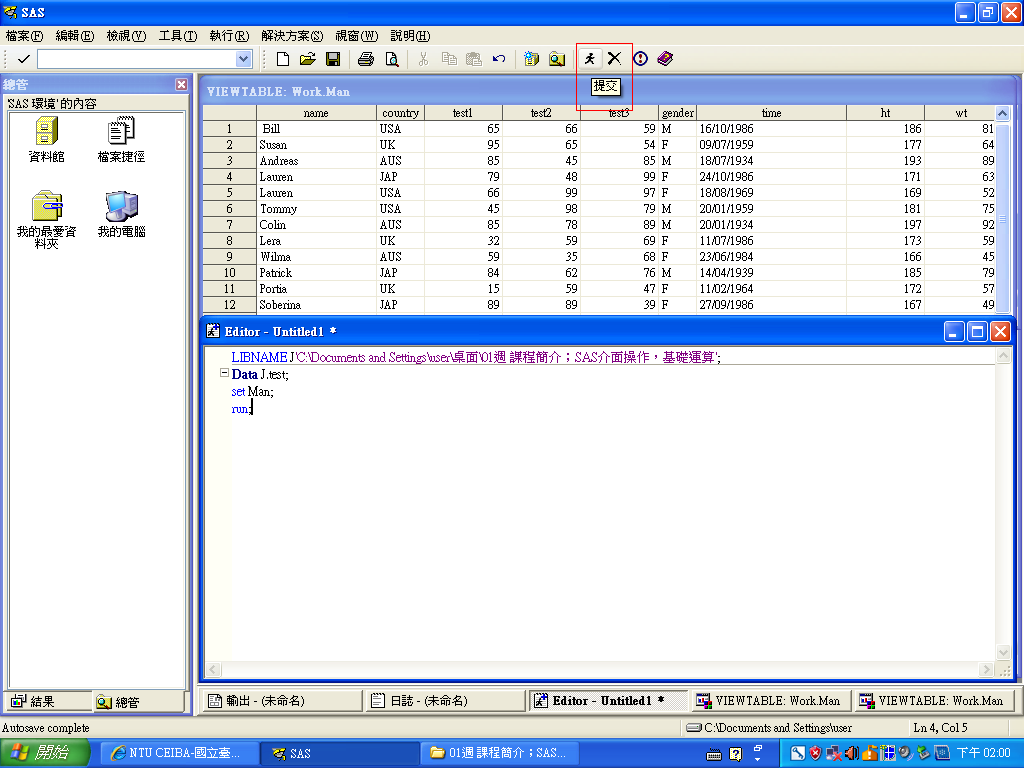Click the volume speaker tray icon
The width and height of the screenshot is (1024, 768).
pyautogui.click(x=852, y=753)
